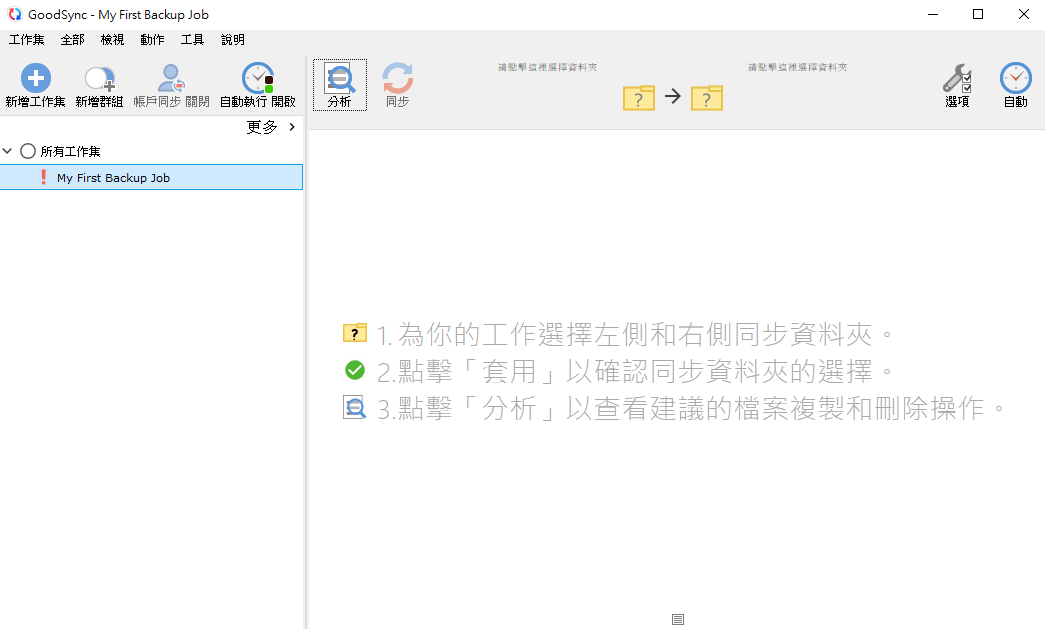The width and height of the screenshot is (1045, 629).
Task: Select the right sync folder icon
Action: click(x=707, y=97)
